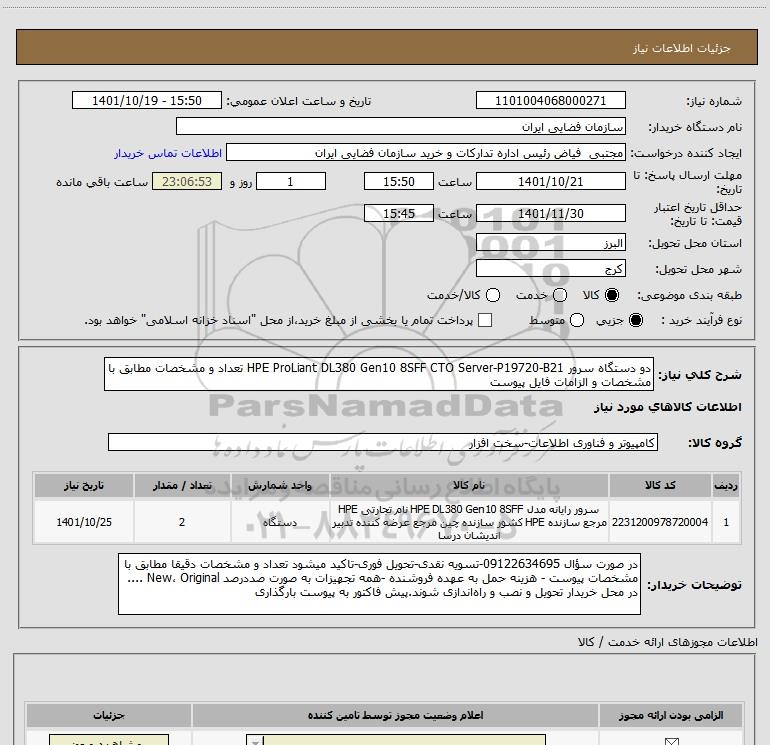
Task: Click the تاریخ نیاز column header
Action: pos(84,486)
